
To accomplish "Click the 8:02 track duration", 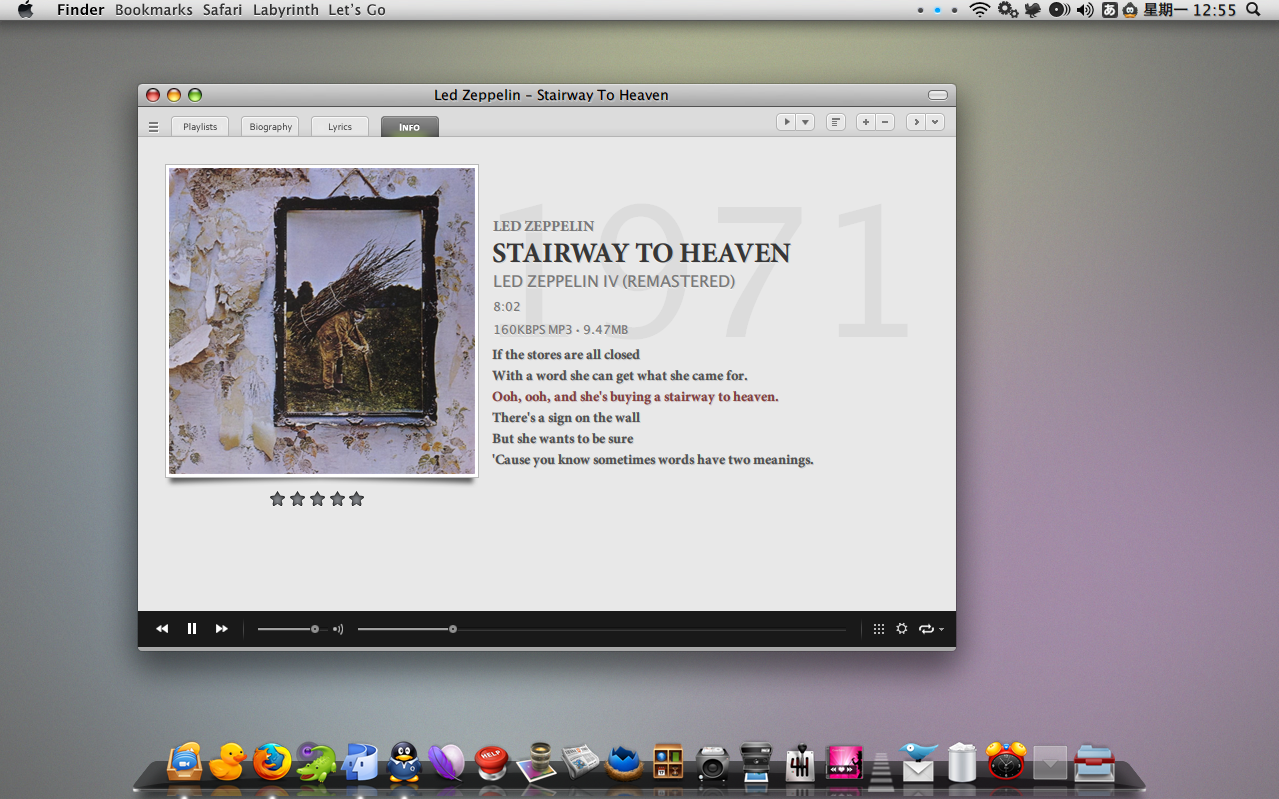I will (507, 307).
